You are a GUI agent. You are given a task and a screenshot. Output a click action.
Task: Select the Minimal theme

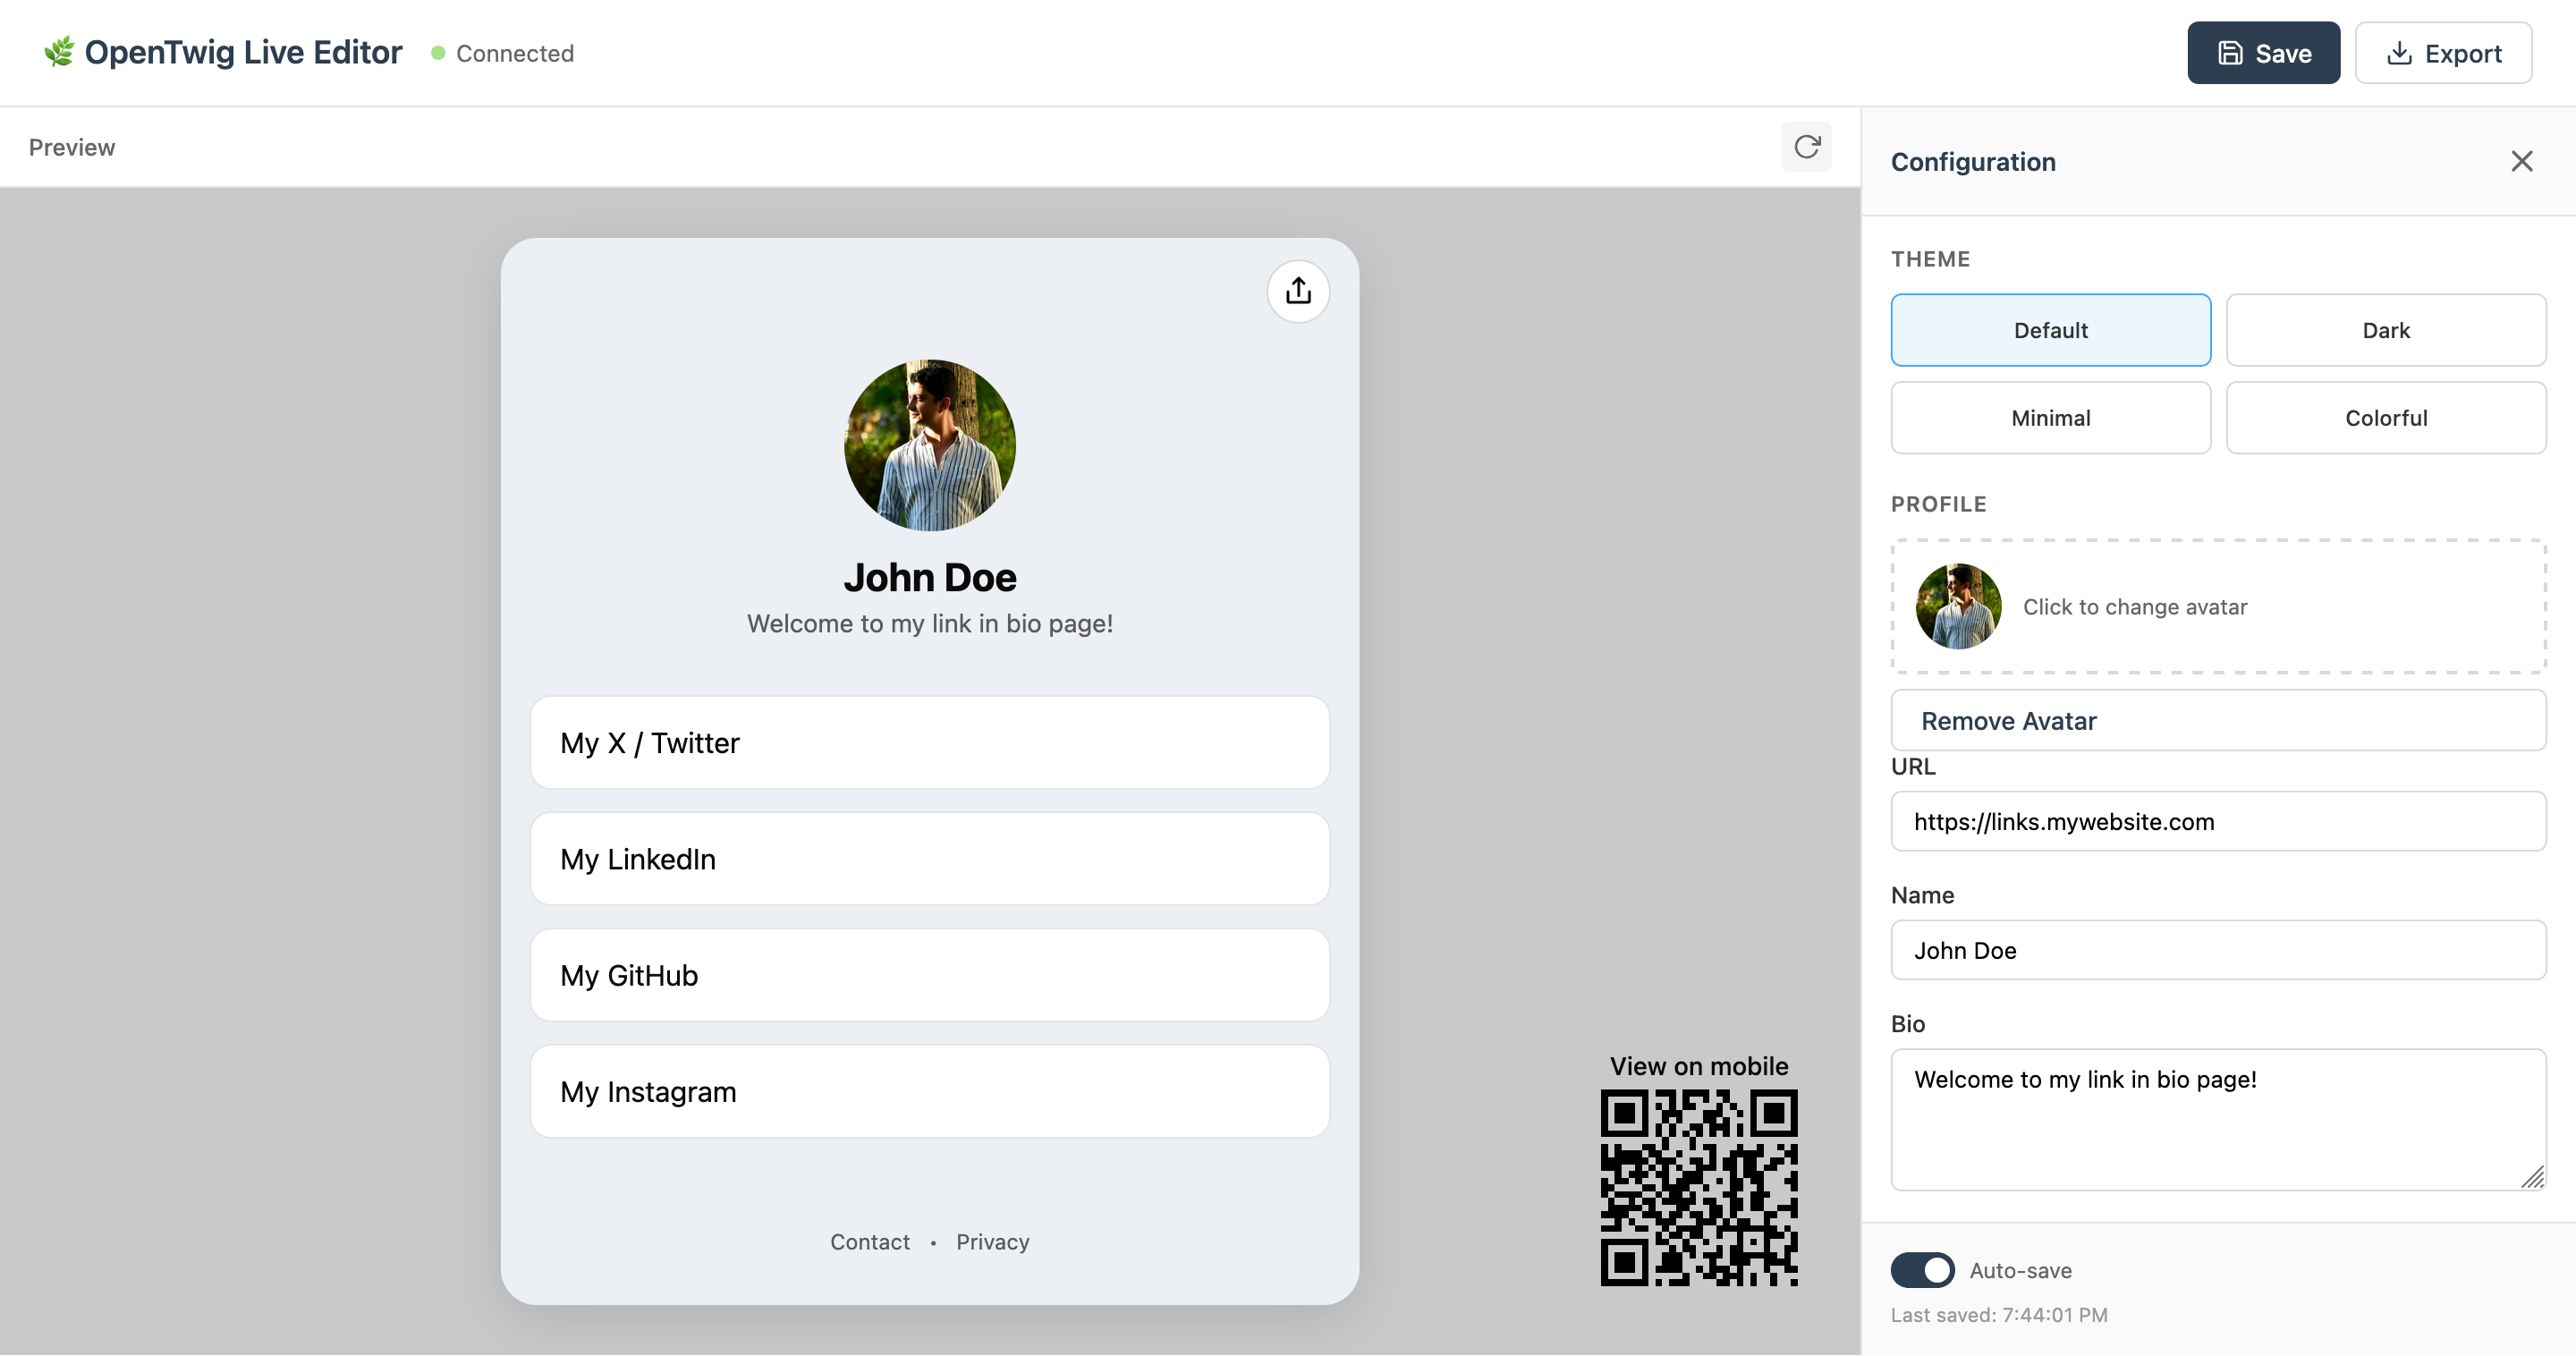click(2050, 418)
